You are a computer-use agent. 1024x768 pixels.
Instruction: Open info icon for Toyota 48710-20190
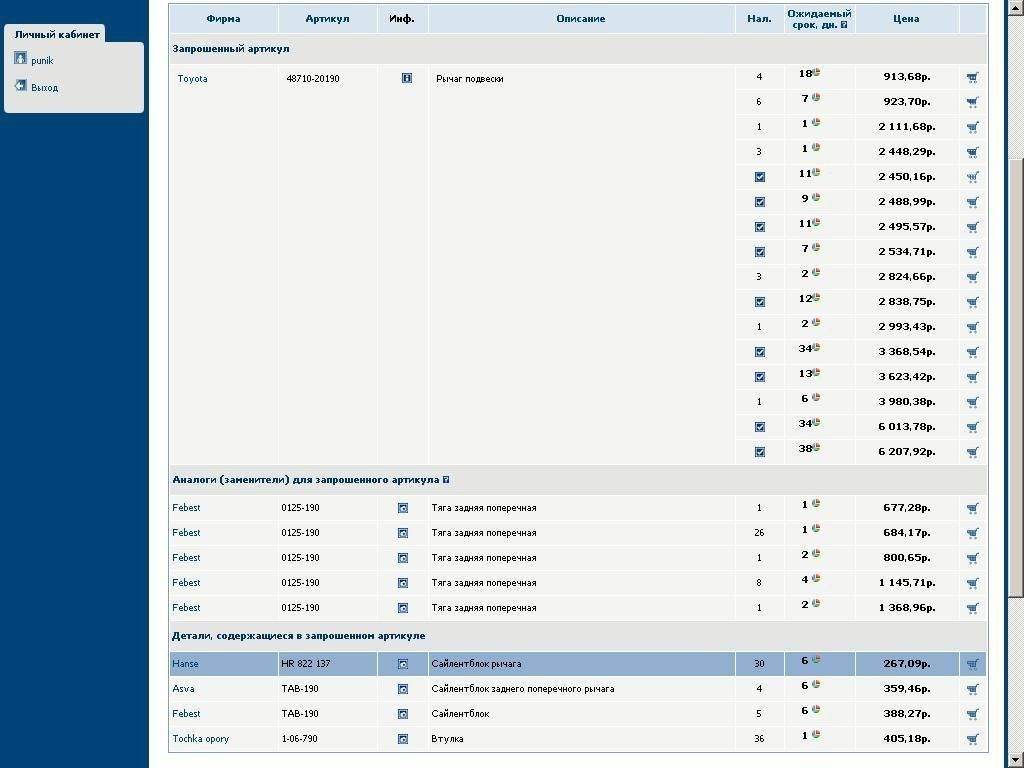[x=407, y=78]
